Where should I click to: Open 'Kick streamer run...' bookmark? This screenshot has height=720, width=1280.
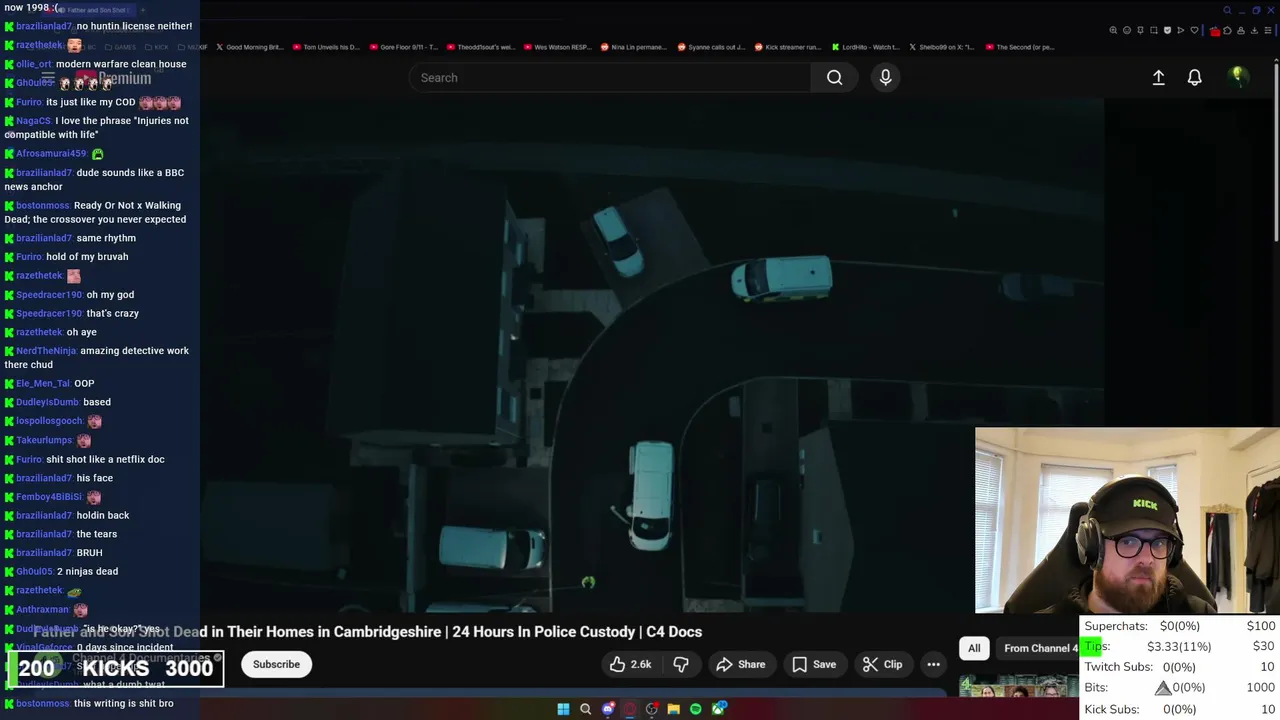(x=788, y=47)
